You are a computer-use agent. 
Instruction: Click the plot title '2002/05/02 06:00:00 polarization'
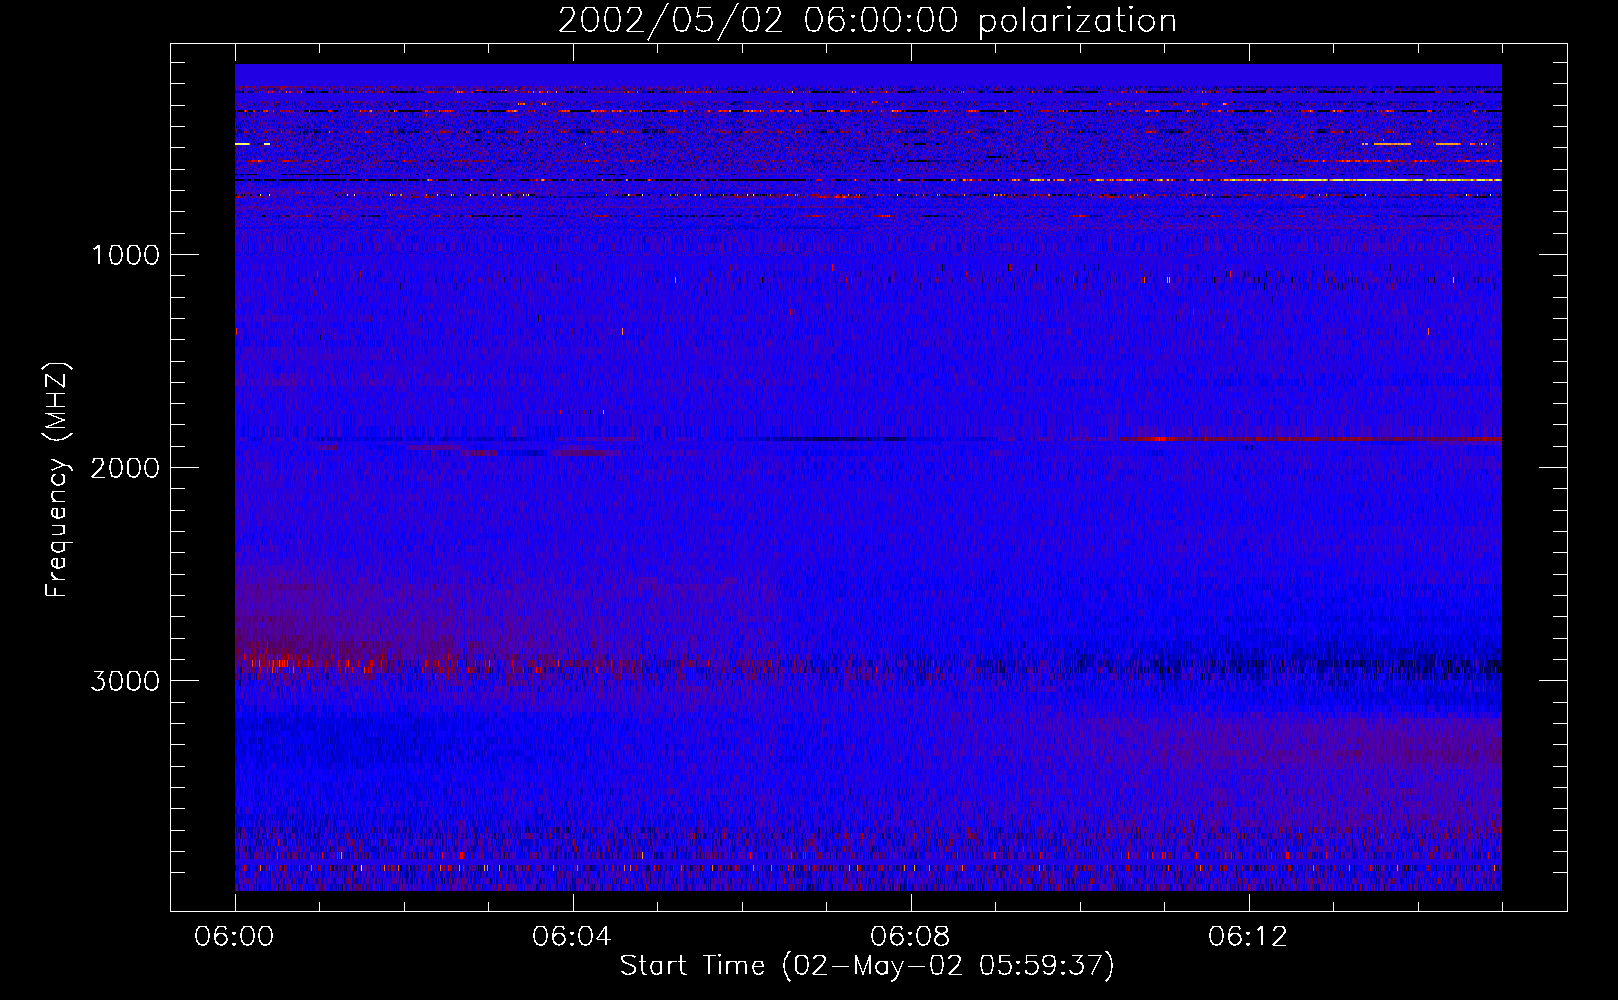[867, 21]
